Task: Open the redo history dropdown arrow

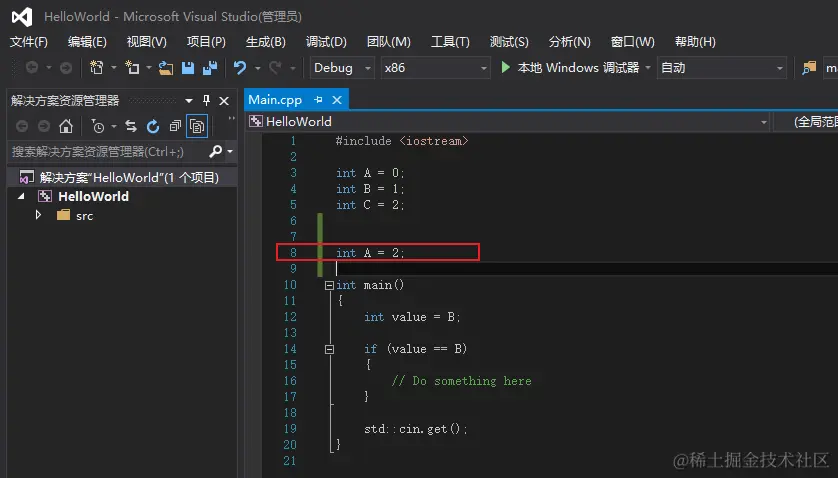Action: pos(292,68)
